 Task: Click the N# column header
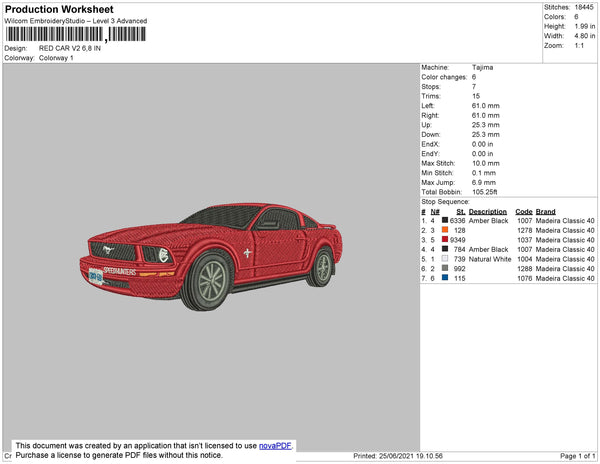(x=433, y=212)
